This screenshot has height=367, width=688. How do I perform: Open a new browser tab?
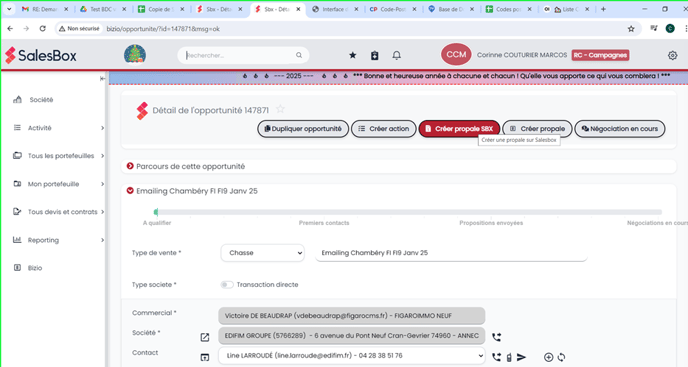pyautogui.click(x=603, y=9)
